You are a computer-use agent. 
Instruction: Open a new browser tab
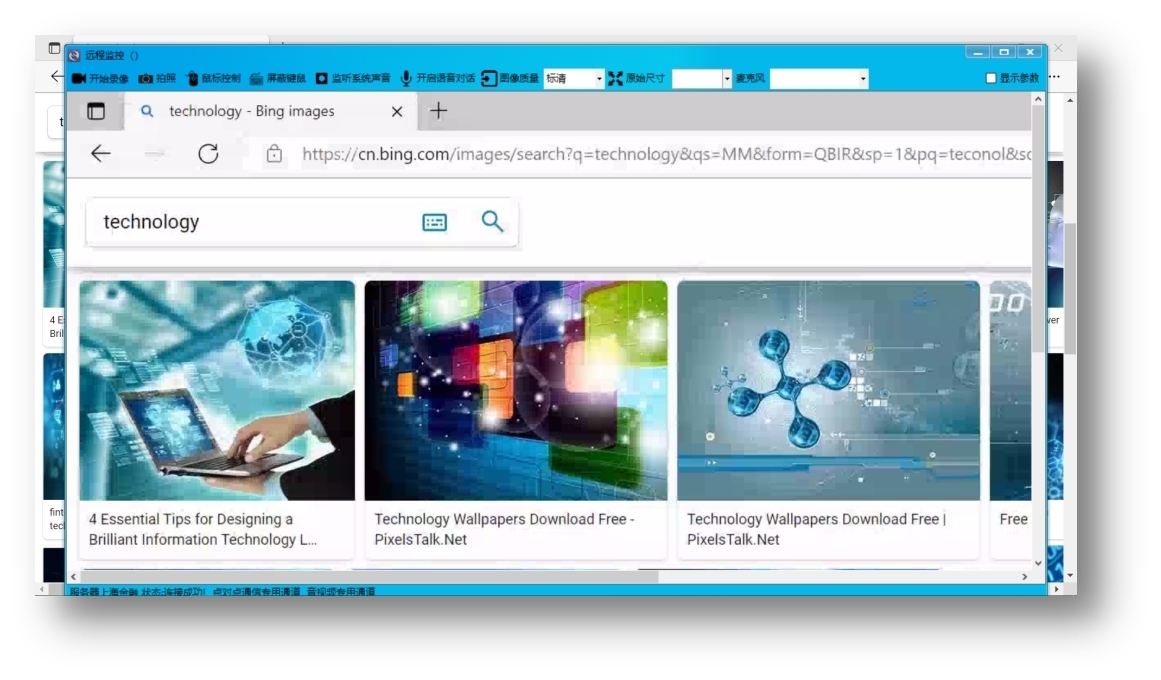[x=438, y=111]
